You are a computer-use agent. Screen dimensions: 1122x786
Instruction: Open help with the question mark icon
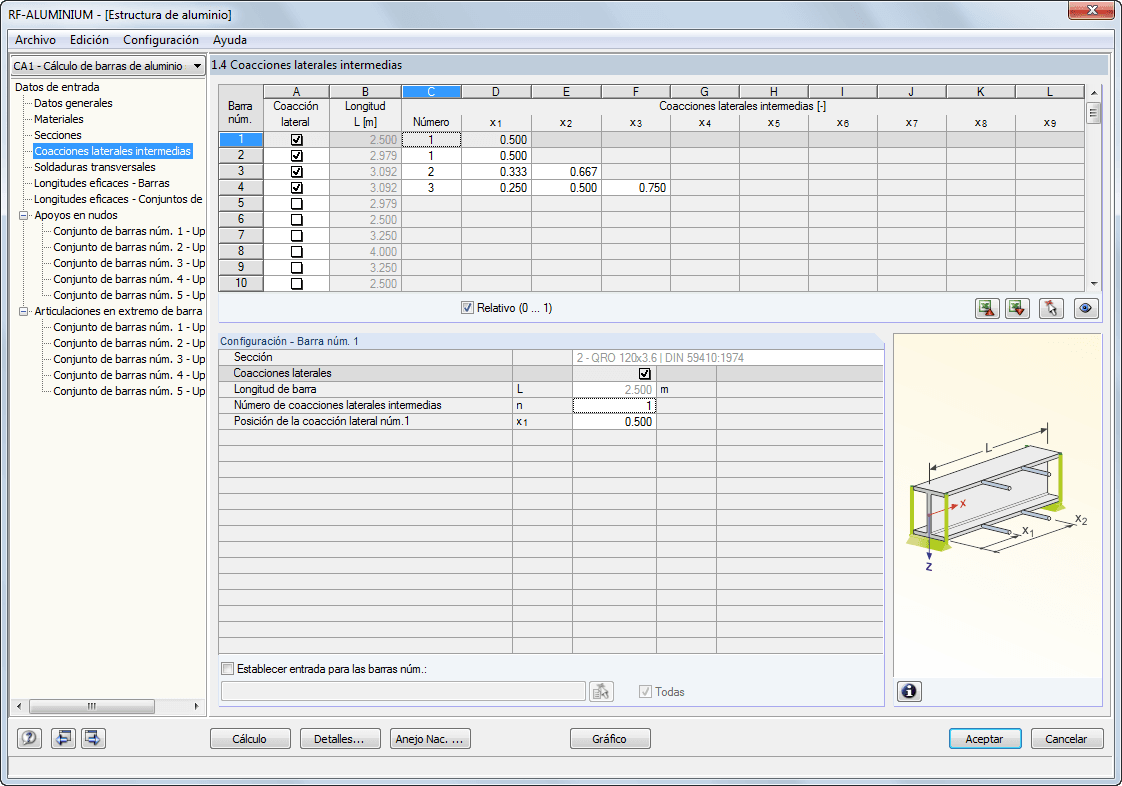click(29, 738)
